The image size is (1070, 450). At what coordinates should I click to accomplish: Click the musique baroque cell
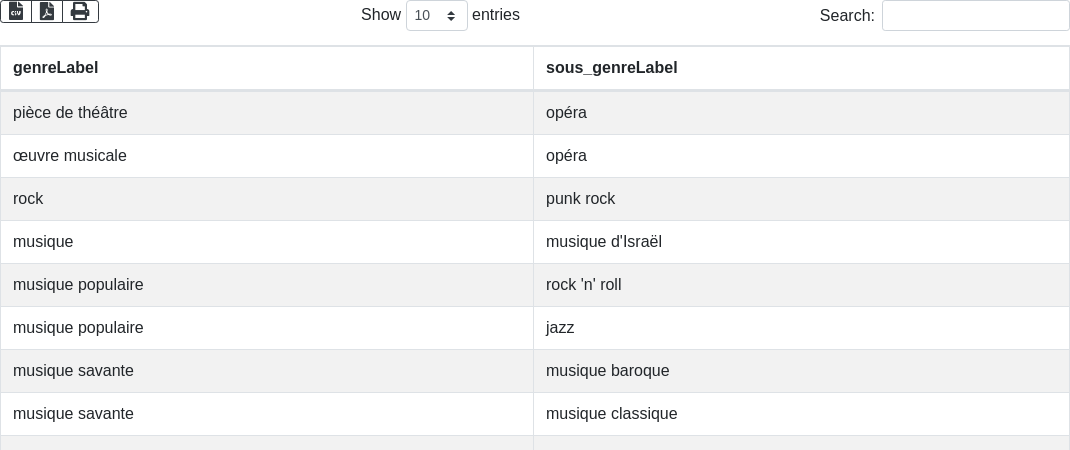tap(801, 371)
